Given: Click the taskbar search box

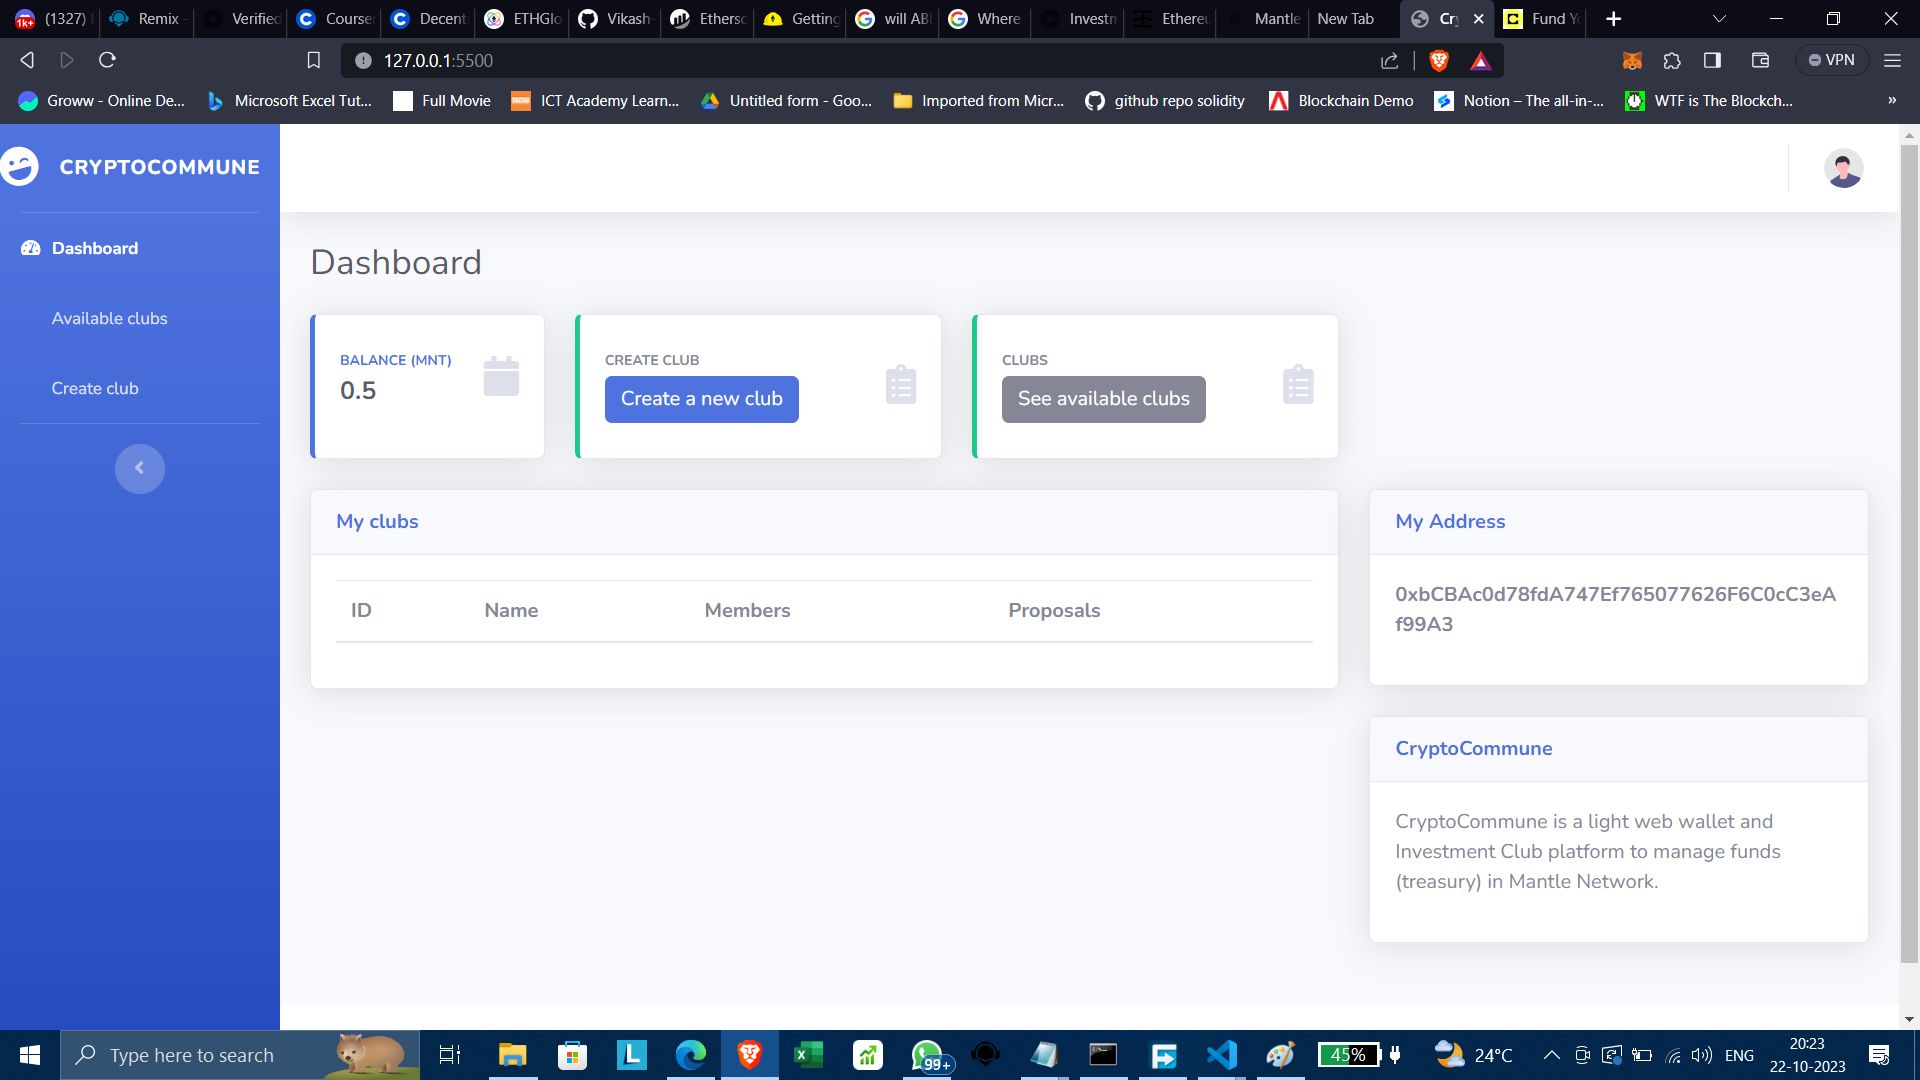Looking at the screenshot, I should coord(240,1055).
